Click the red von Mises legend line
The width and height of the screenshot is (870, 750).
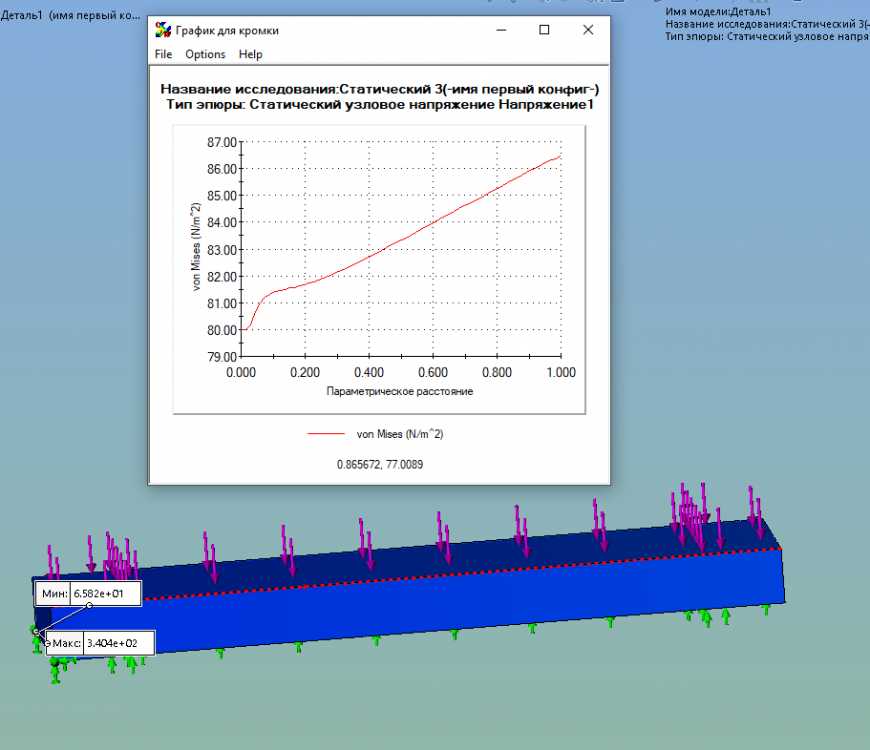[x=326, y=434]
